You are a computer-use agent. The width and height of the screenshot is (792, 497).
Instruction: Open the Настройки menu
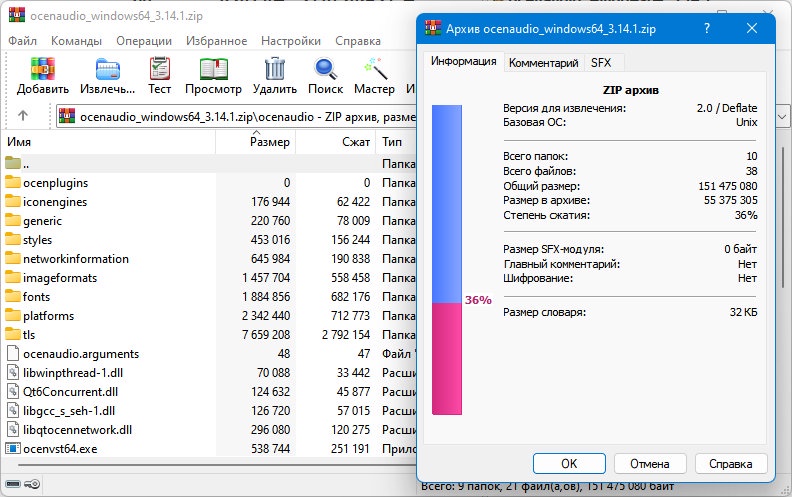click(x=291, y=41)
